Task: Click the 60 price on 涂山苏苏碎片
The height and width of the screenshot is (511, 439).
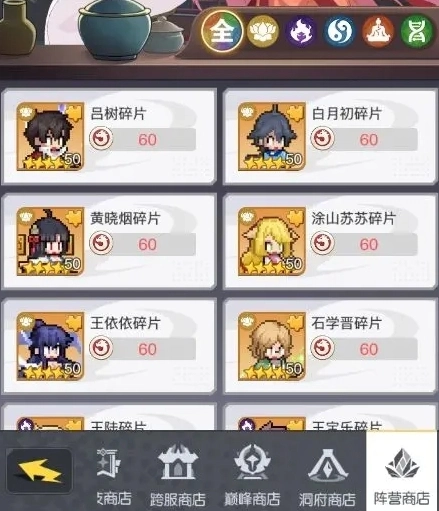Action: point(369,244)
